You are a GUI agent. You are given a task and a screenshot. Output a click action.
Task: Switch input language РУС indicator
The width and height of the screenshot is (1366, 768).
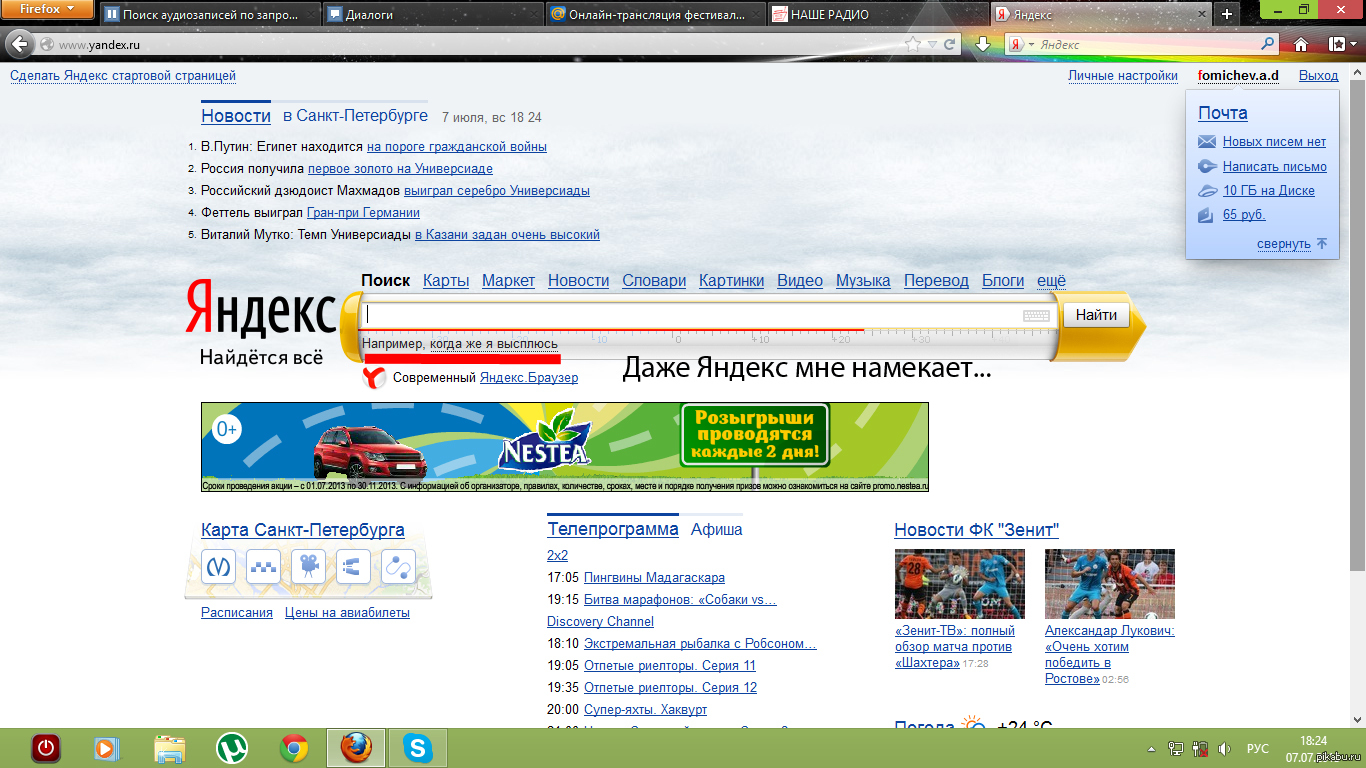coord(1258,748)
